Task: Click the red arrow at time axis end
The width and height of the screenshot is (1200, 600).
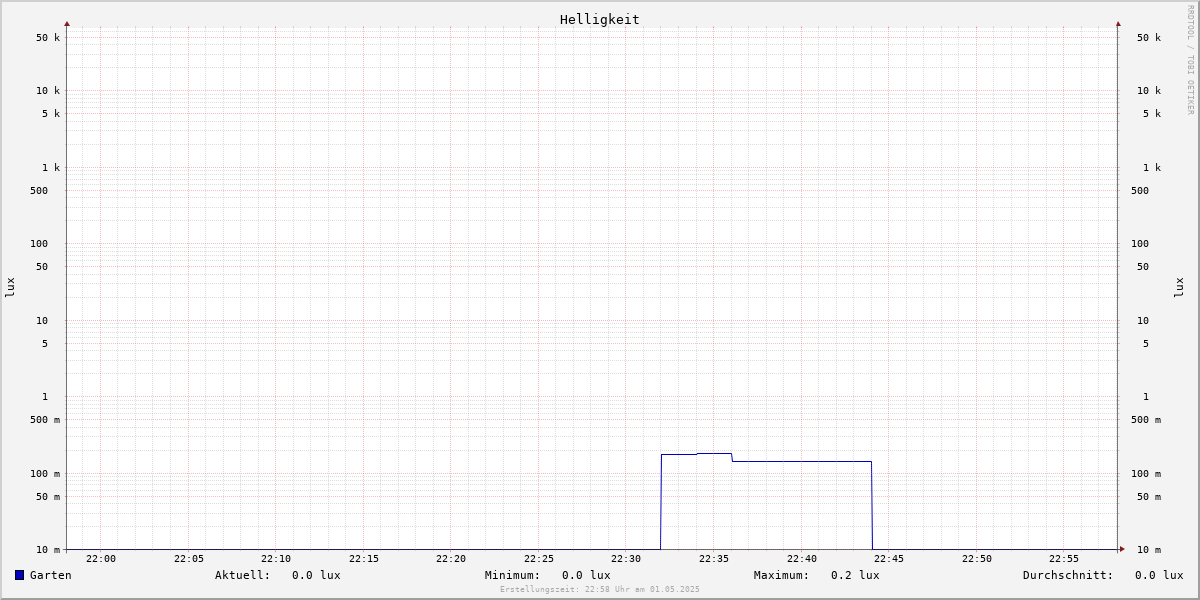Action: click(1122, 549)
